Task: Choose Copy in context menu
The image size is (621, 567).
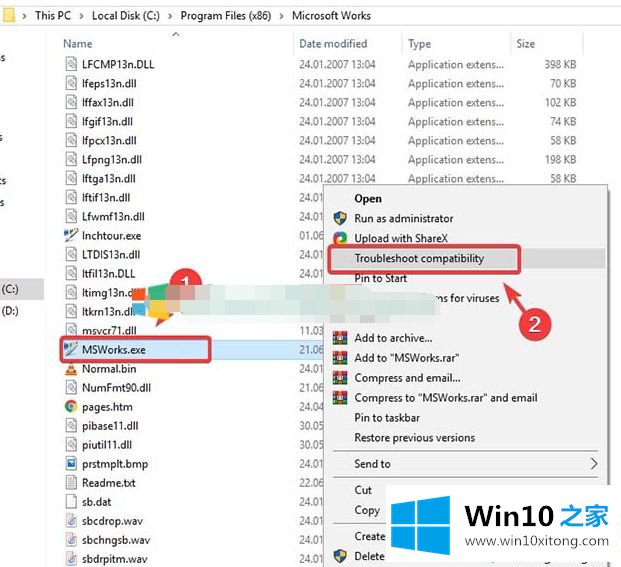Action: click(367, 510)
